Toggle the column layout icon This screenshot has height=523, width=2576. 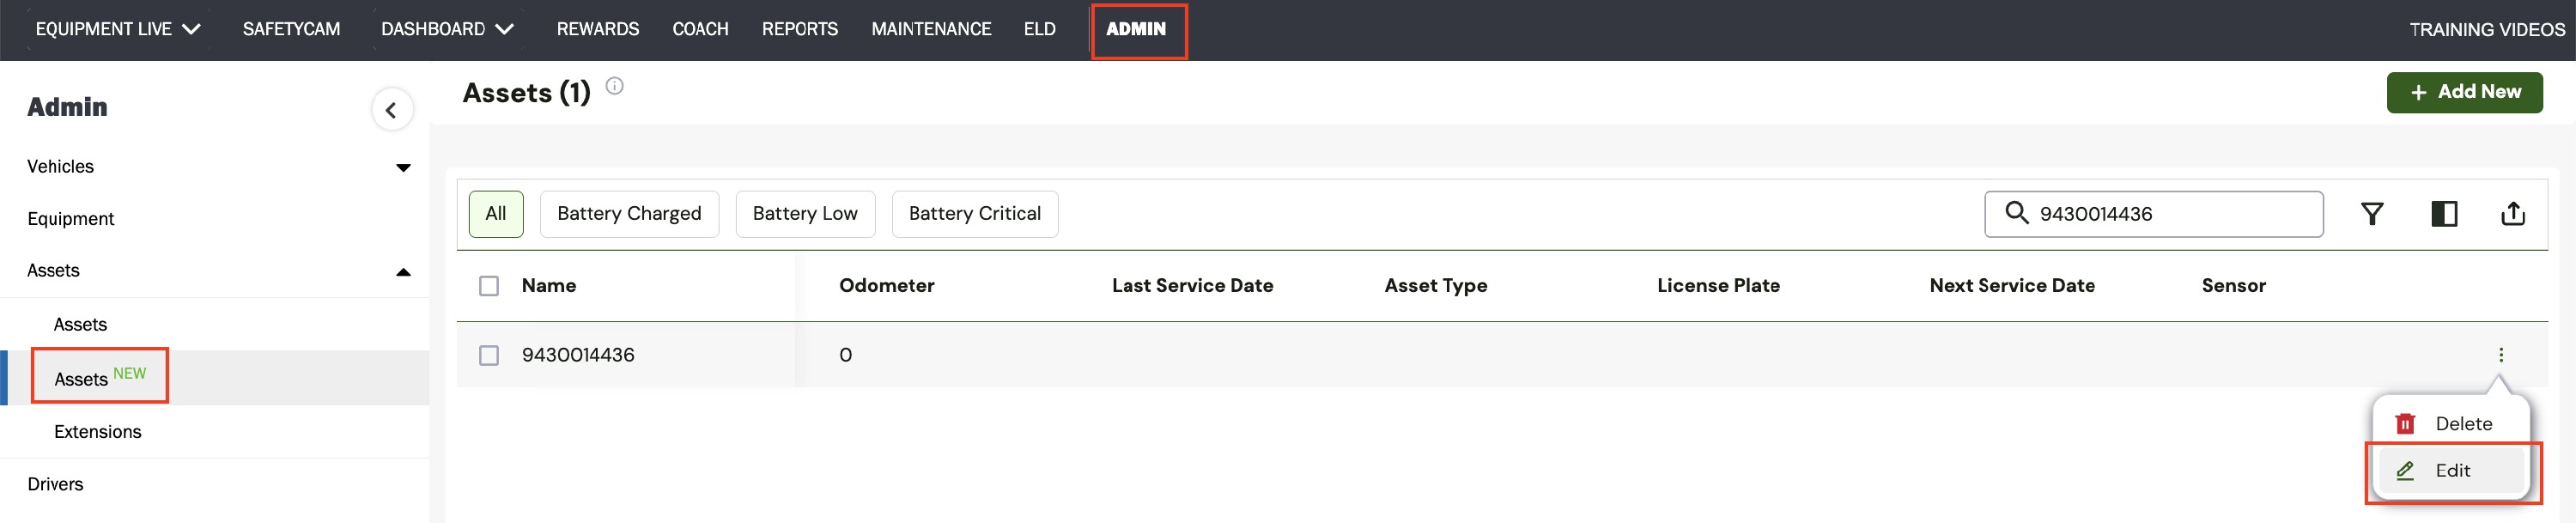(2443, 214)
